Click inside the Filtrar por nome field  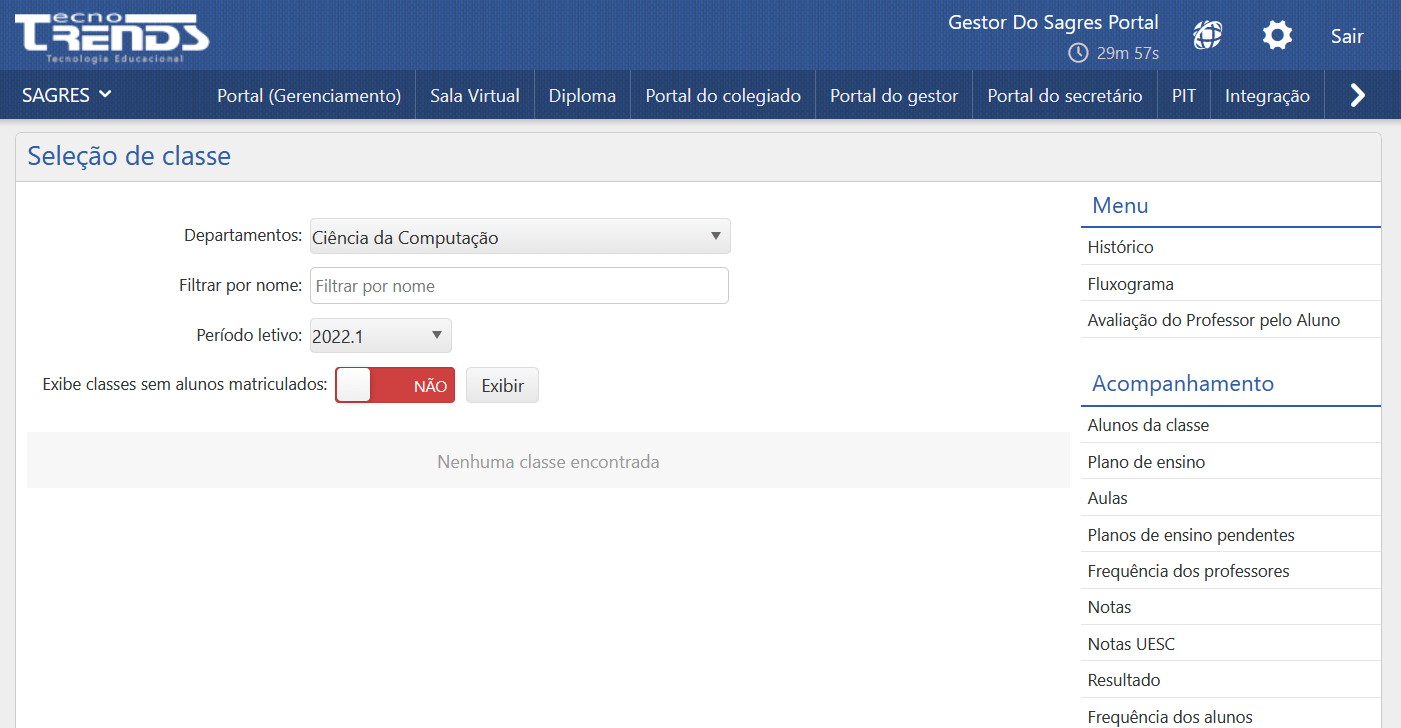click(x=519, y=285)
